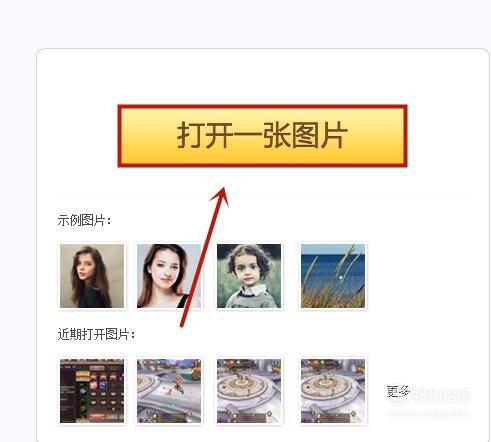Open the dark game shop recent screenshot
The image size is (491, 442).
click(x=92, y=391)
